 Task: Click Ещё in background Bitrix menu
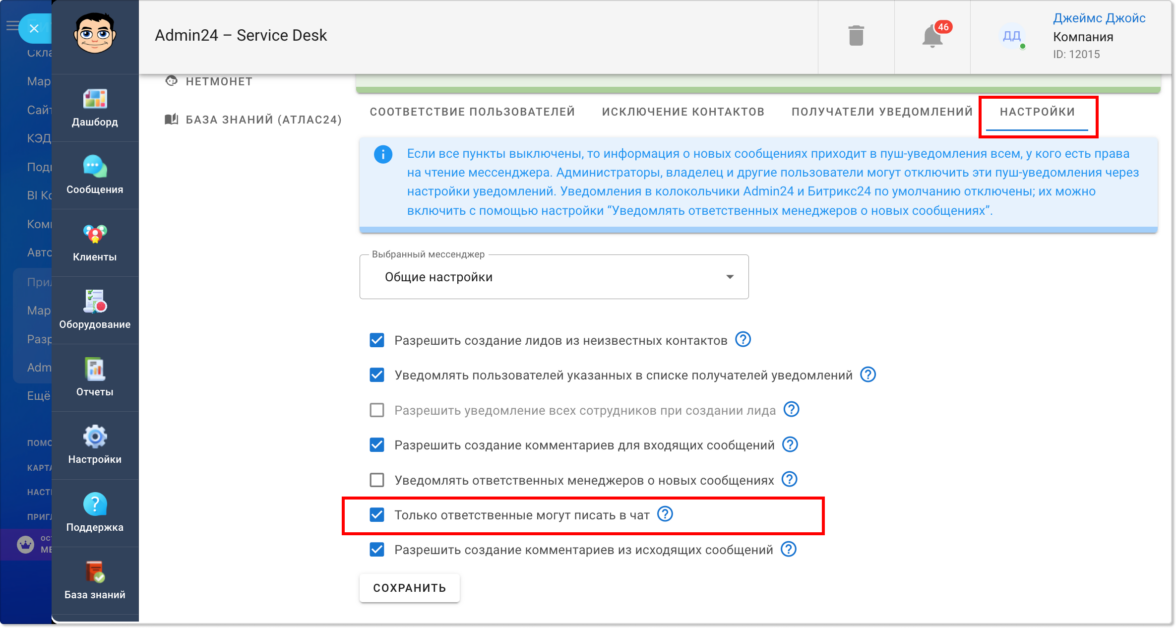tap(38, 395)
